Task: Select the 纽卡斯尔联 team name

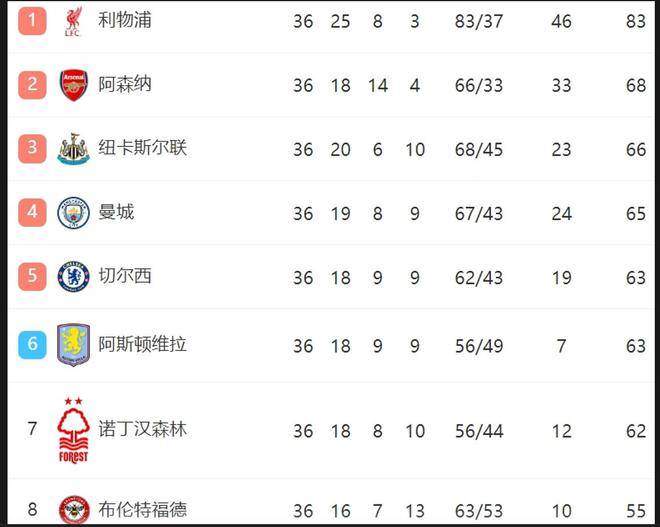Action: (x=142, y=148)
